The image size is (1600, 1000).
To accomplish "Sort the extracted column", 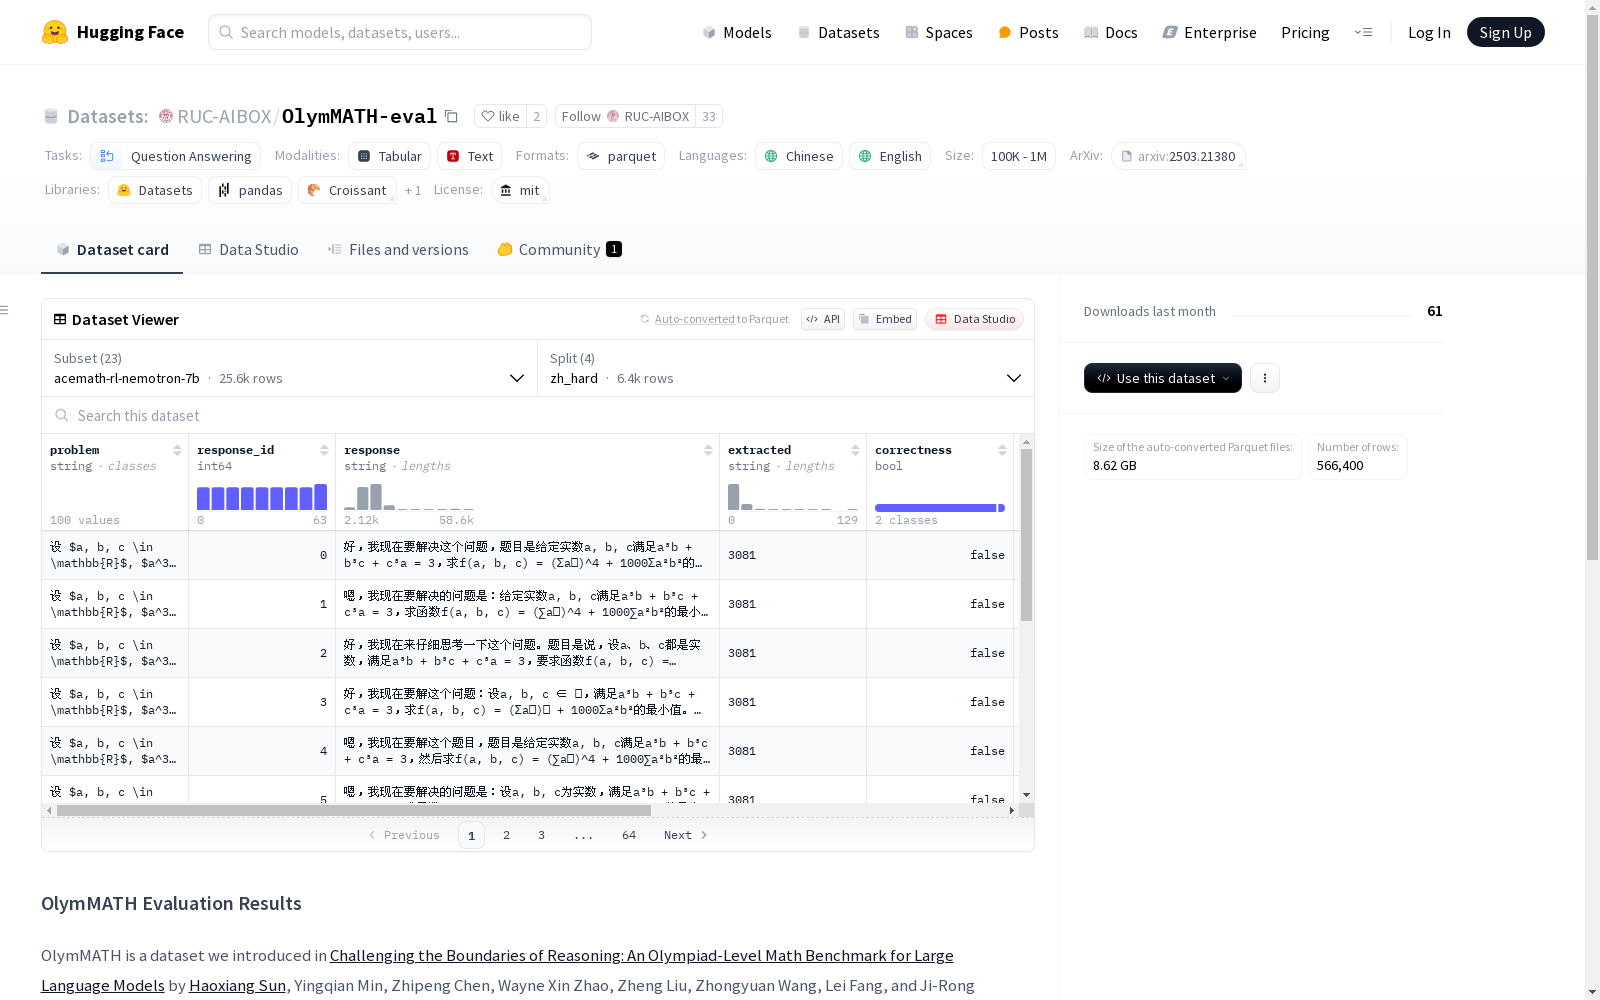I will (855, 450).
